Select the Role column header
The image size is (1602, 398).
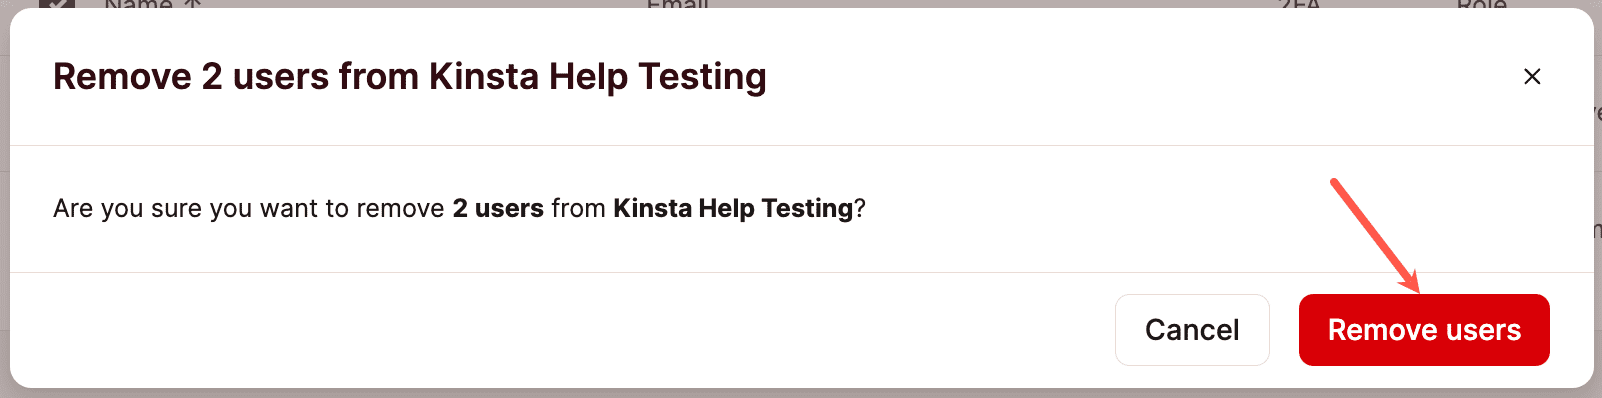1481,4
